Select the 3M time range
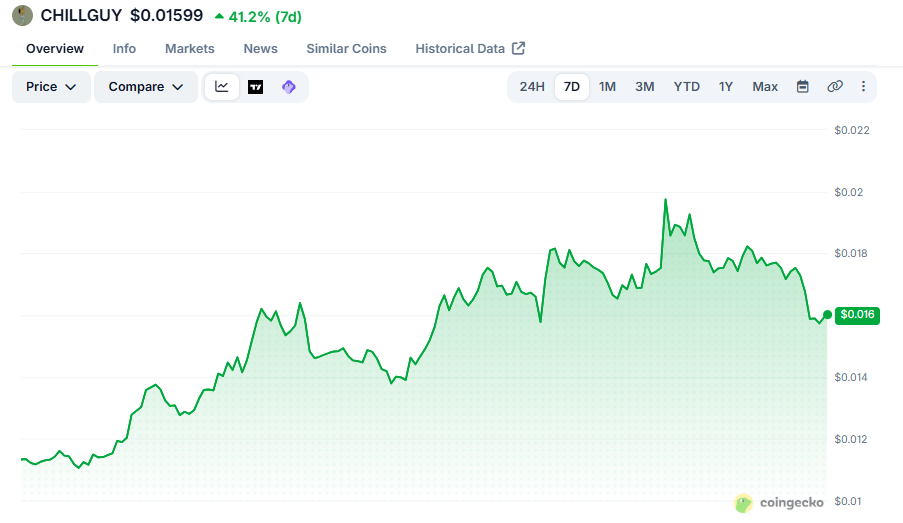This screenshot has height=523, width=903. click(644, 87)
